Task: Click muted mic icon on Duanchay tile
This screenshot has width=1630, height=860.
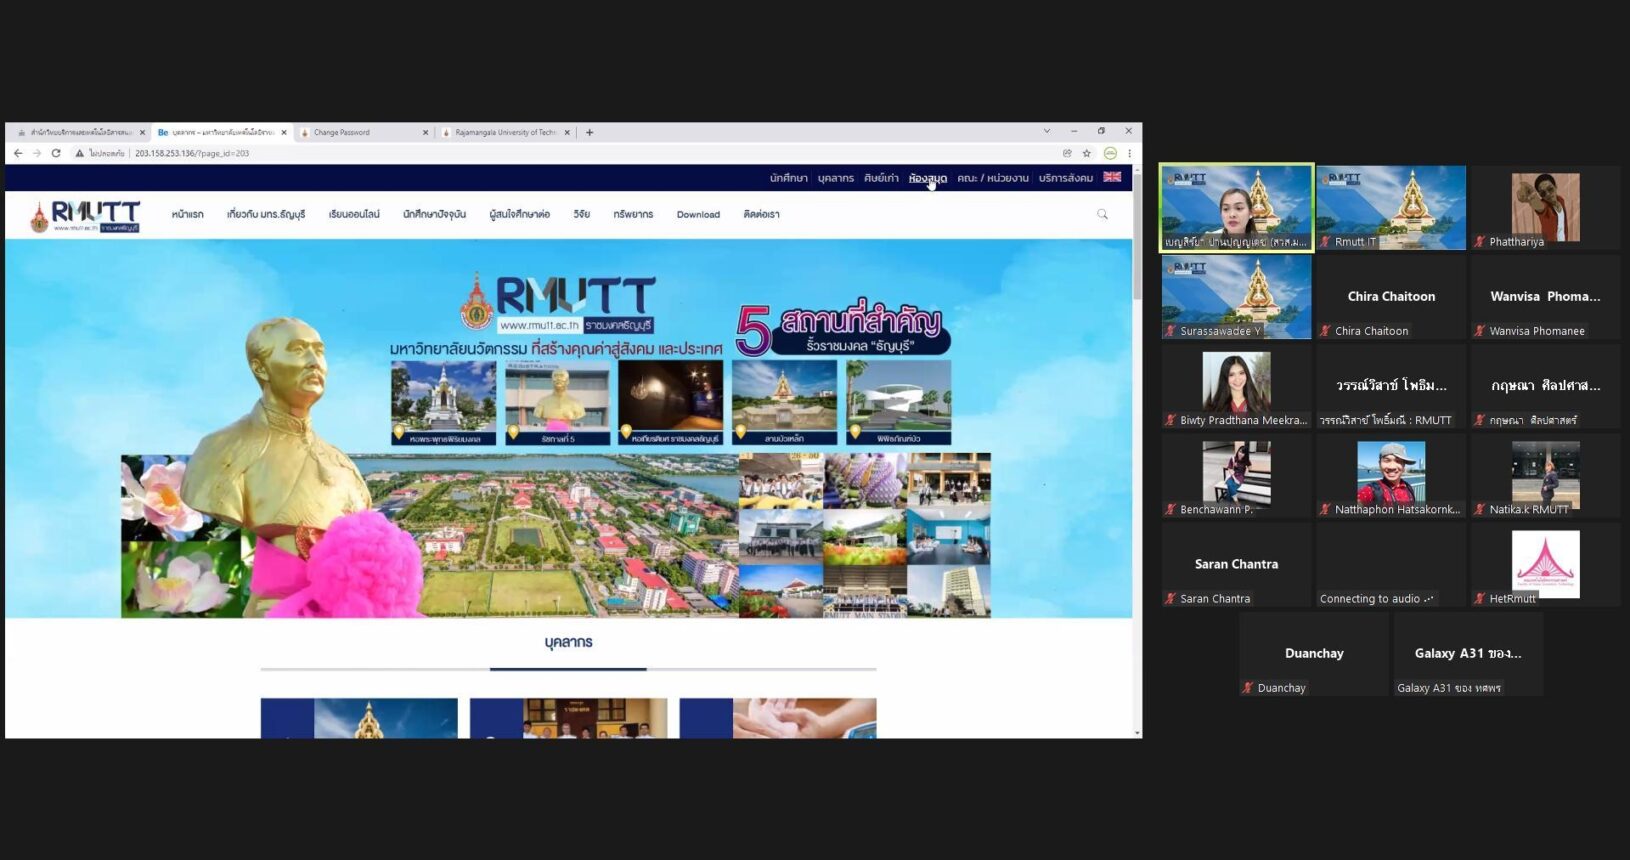Action: pos(1248,688)
